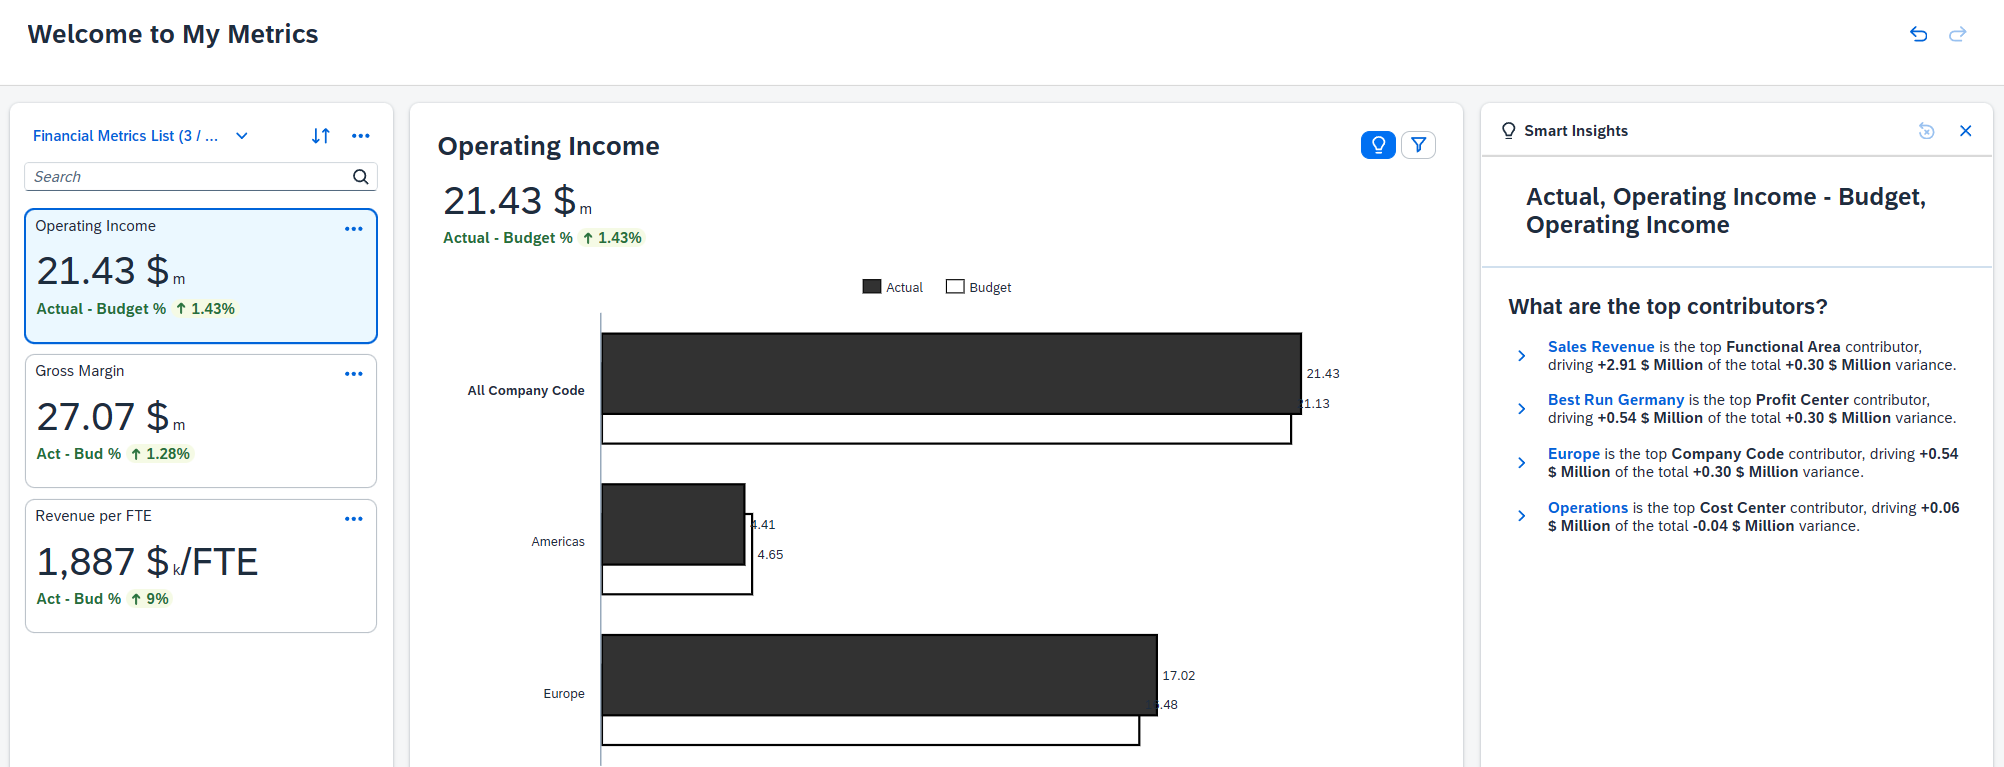
Task: Click the redo icon in the header
Action: (1957, 34)
